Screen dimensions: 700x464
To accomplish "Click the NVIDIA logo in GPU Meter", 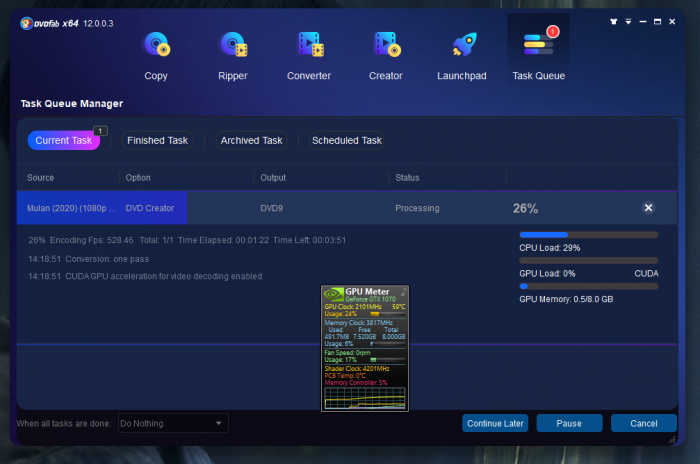I will [x=332, y=294].
